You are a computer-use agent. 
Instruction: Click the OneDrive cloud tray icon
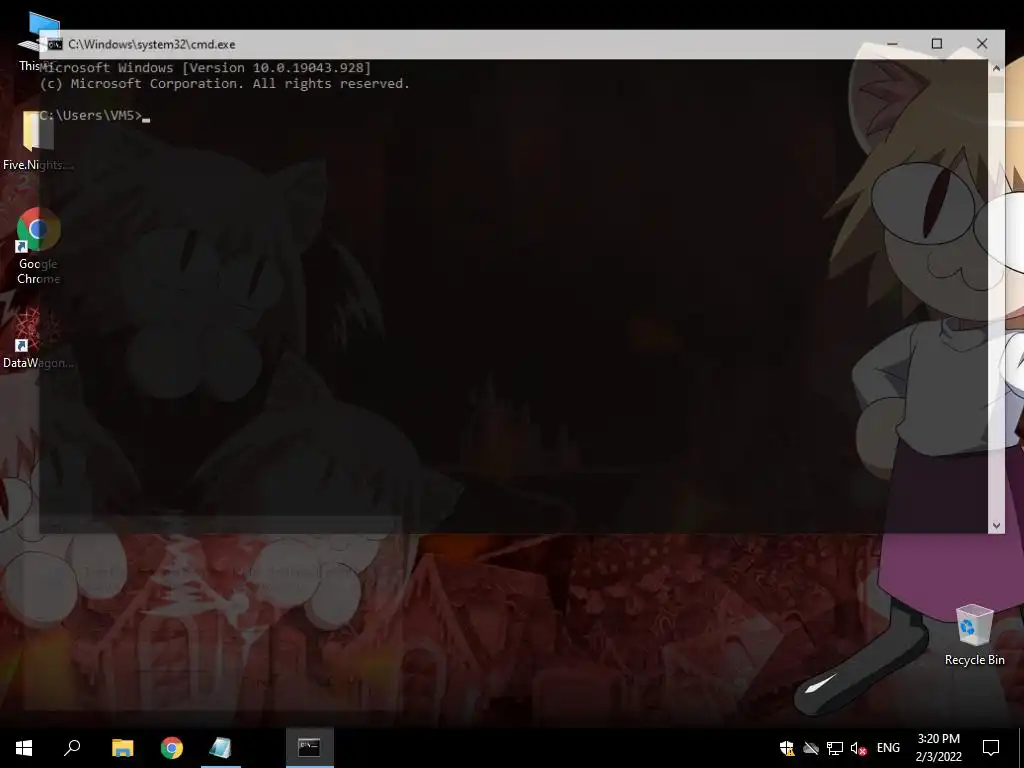[810, 748]
